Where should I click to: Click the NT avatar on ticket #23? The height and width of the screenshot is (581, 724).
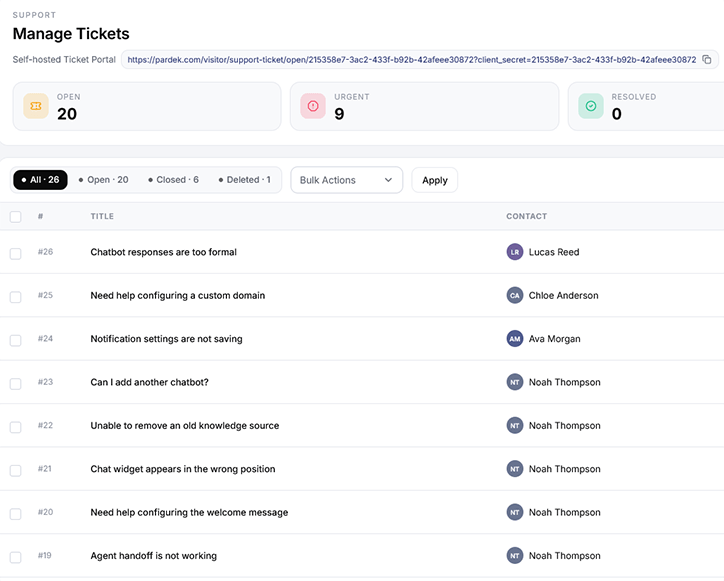pos(515,382)
